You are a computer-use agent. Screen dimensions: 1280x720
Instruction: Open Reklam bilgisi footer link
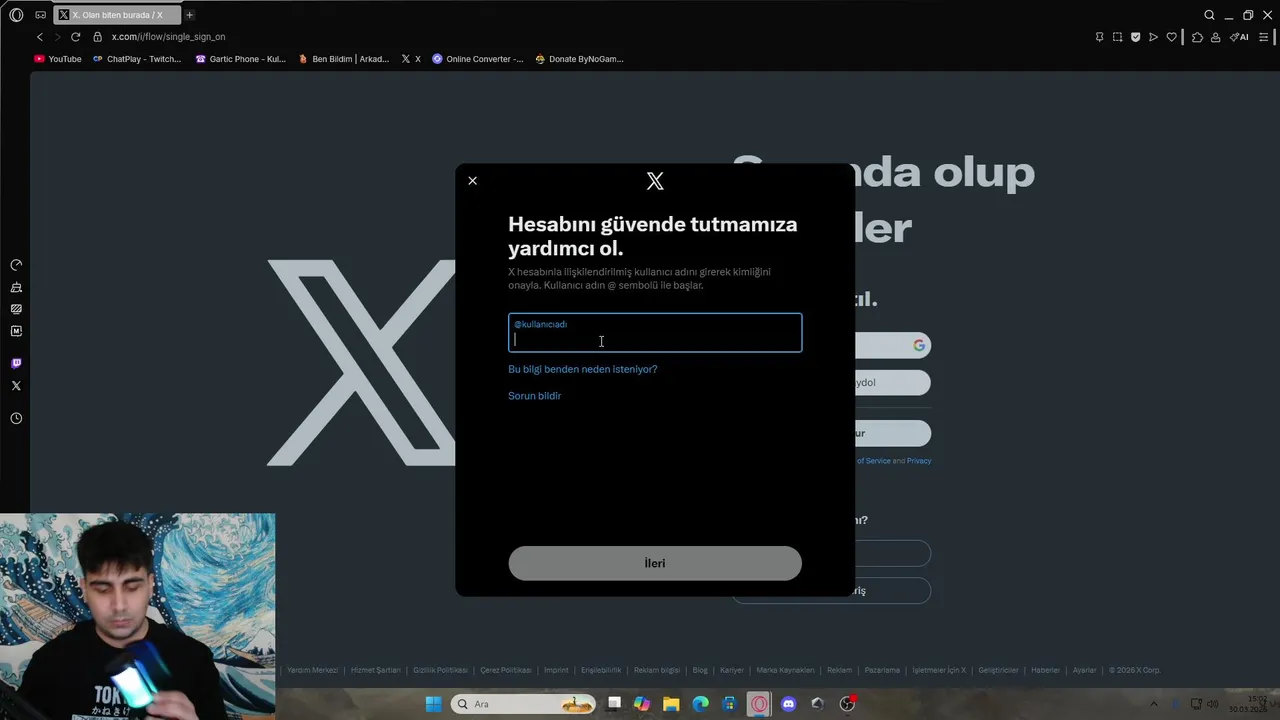tap(657, 670)
